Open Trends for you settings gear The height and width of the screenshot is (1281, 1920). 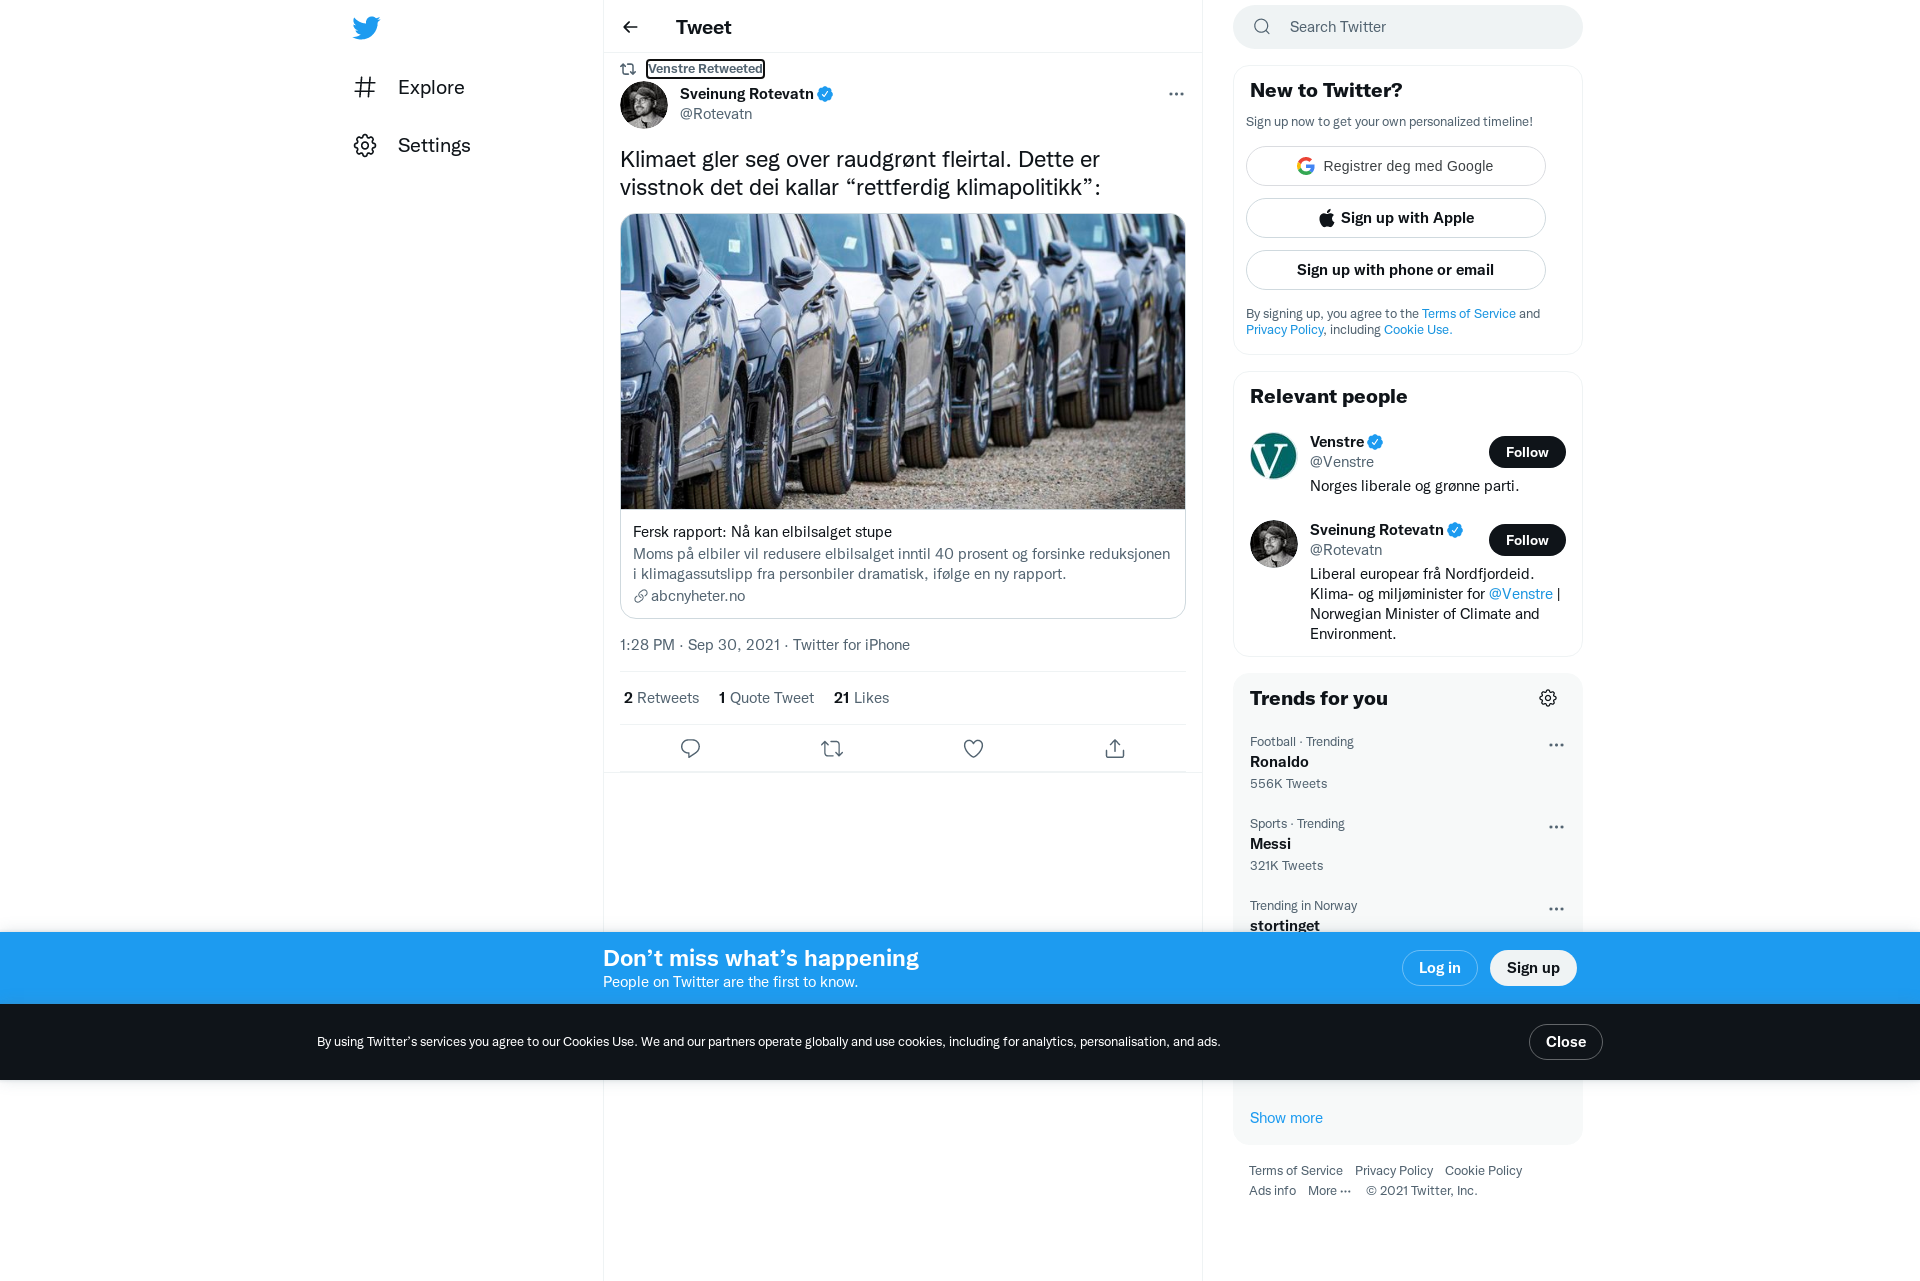(1548, 698)
